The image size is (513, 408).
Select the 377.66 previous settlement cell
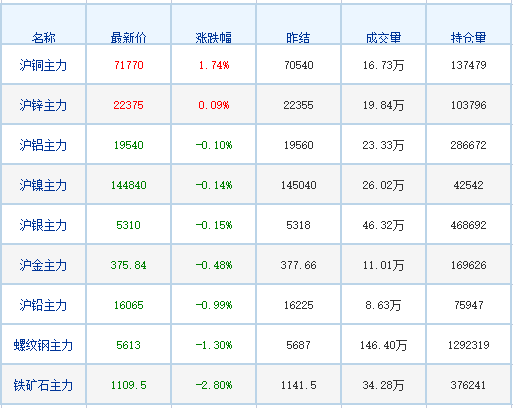coord(298,265)
